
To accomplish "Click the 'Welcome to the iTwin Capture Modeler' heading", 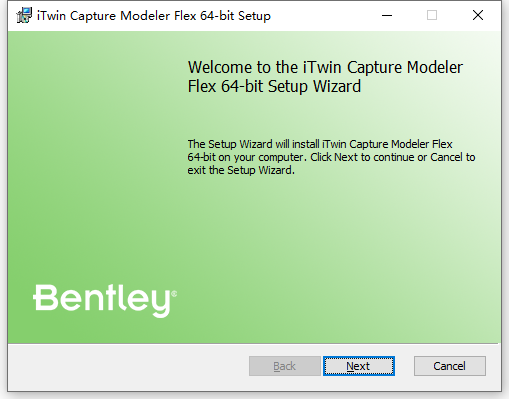I will pyautogui.click(x=325, y=77).
